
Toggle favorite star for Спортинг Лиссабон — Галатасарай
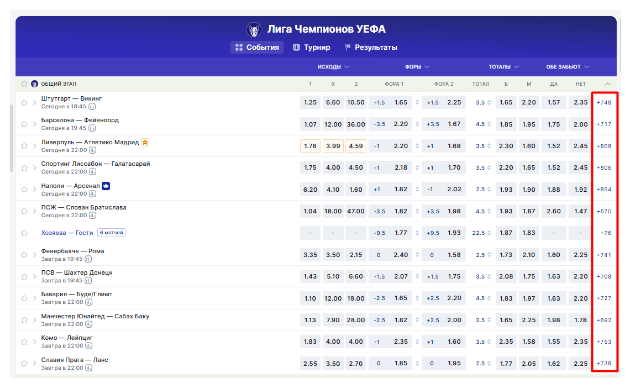click(24, 168)
